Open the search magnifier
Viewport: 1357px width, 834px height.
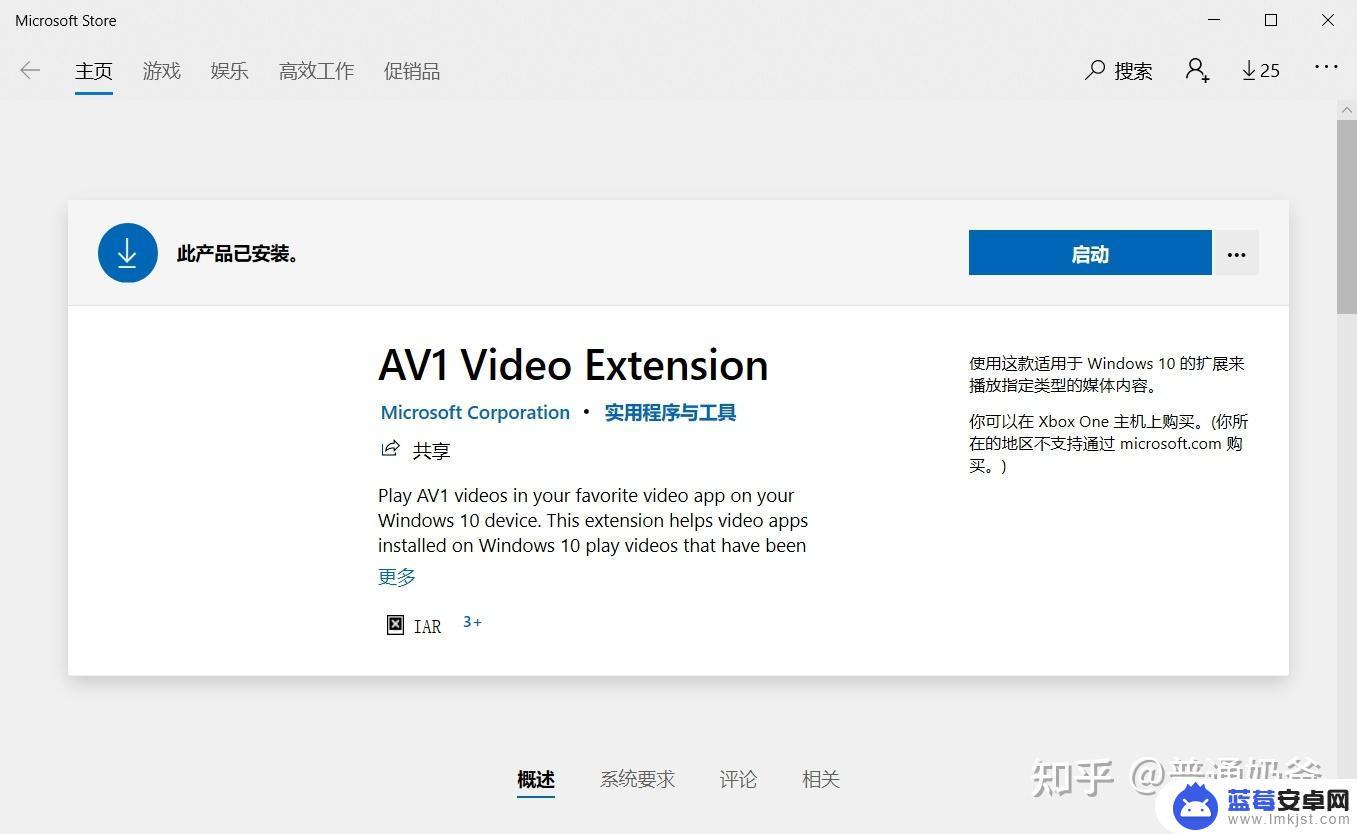pyautogui.click(x=1095, y=70)
